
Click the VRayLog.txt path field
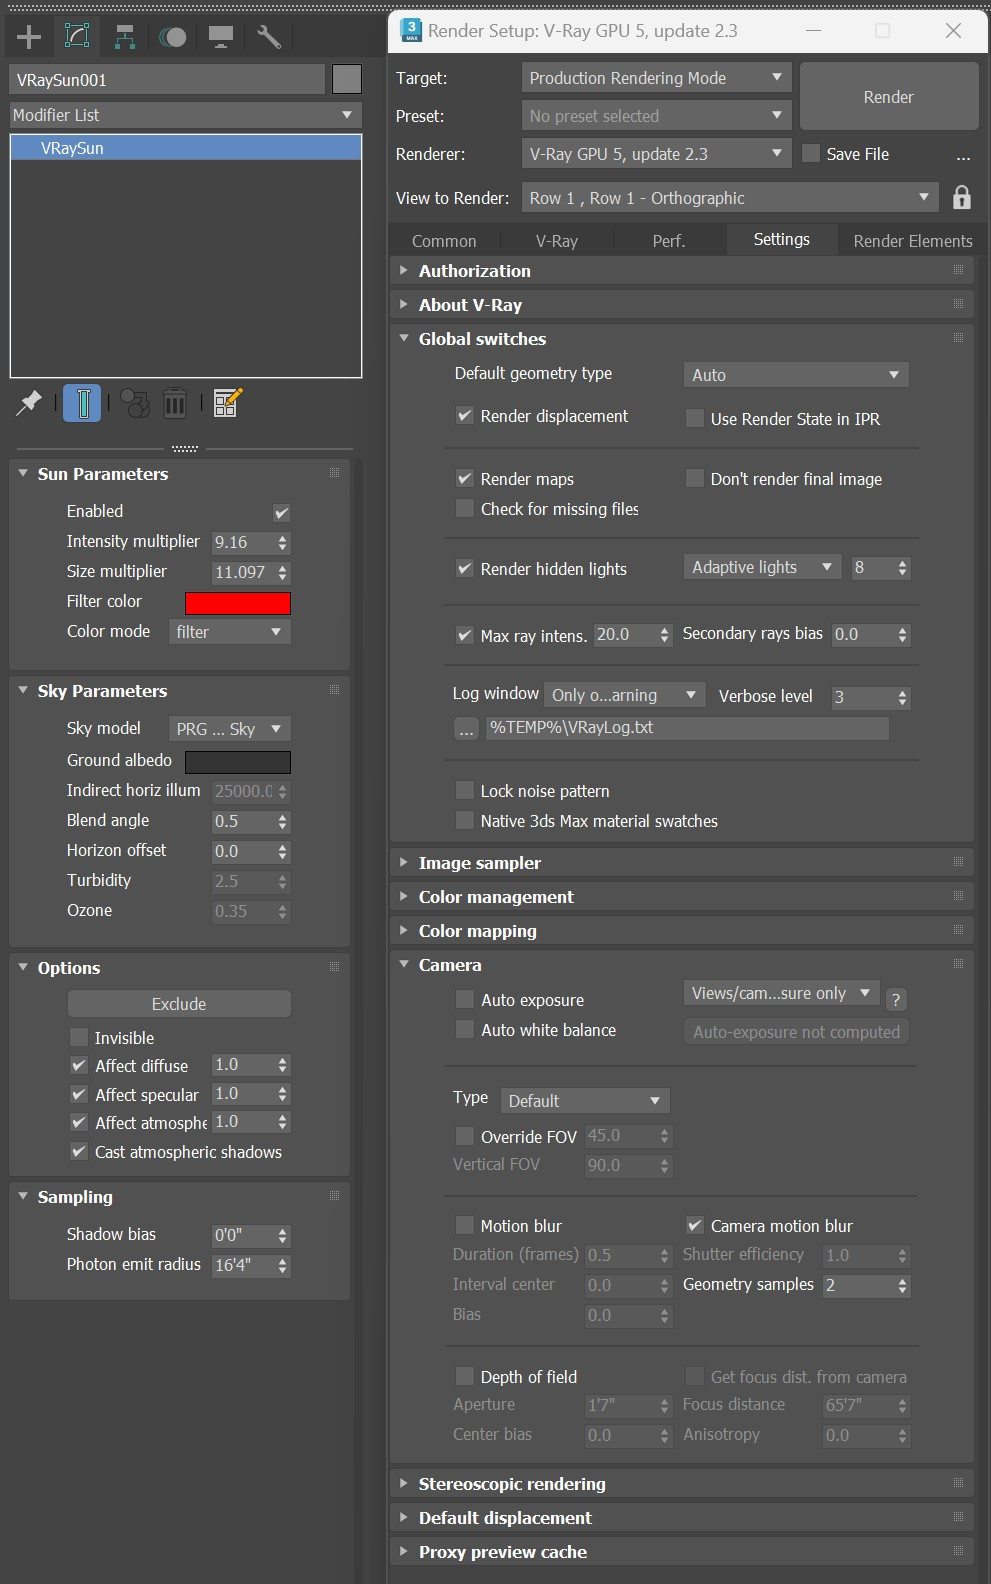pyautogui.click(x=687, y=728)
